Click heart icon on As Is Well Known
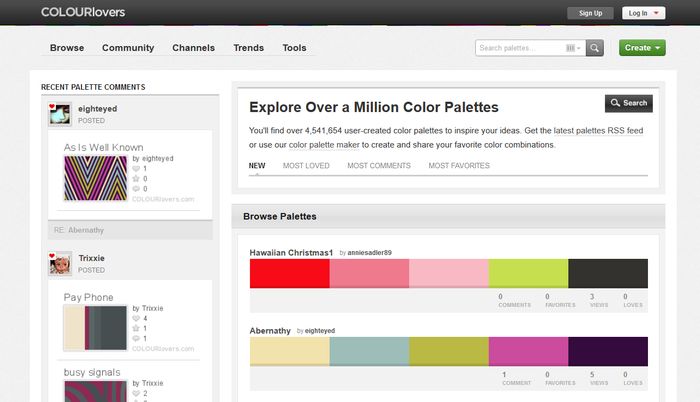This screenshot has width=700, height=402. point(137,168)
